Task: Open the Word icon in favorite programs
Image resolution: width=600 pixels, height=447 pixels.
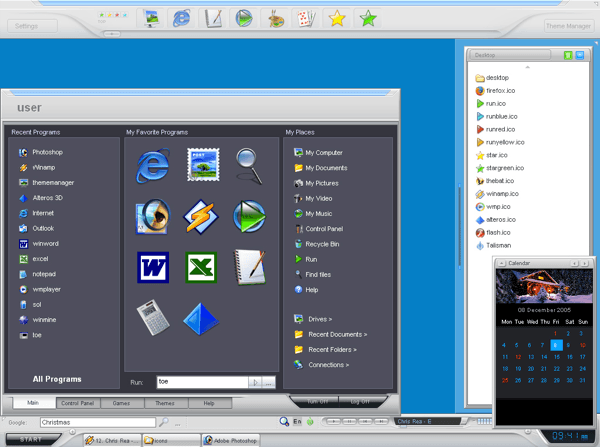Action: [152, 267]
